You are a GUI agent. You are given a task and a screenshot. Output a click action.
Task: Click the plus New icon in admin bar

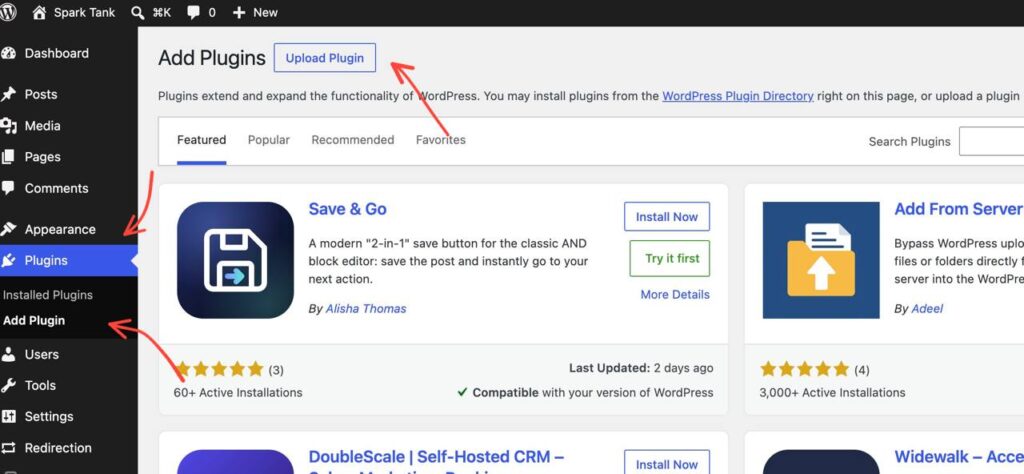pyautogui.click(x=238, y=12)
